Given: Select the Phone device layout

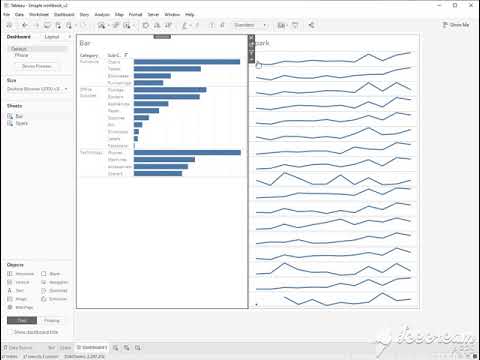Looking at the screenshot, I should point(21,55).
